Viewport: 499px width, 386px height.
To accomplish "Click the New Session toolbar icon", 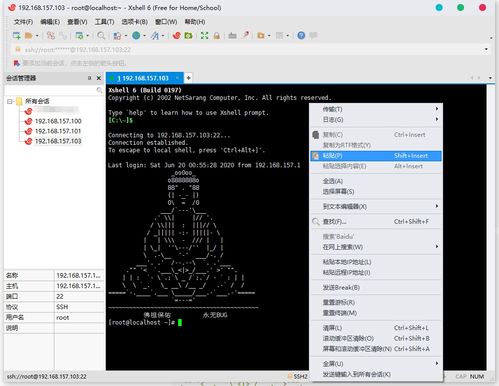I will [x=16, y=35].
